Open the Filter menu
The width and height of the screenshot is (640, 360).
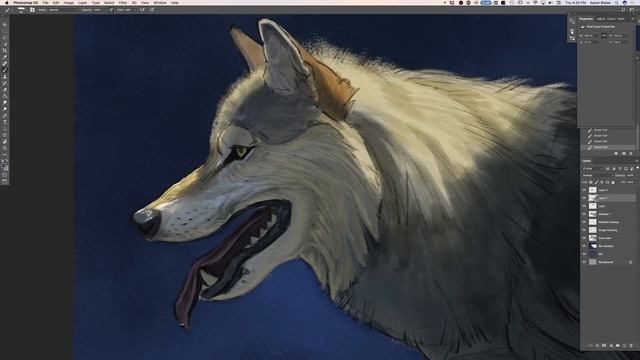[123, 2]
